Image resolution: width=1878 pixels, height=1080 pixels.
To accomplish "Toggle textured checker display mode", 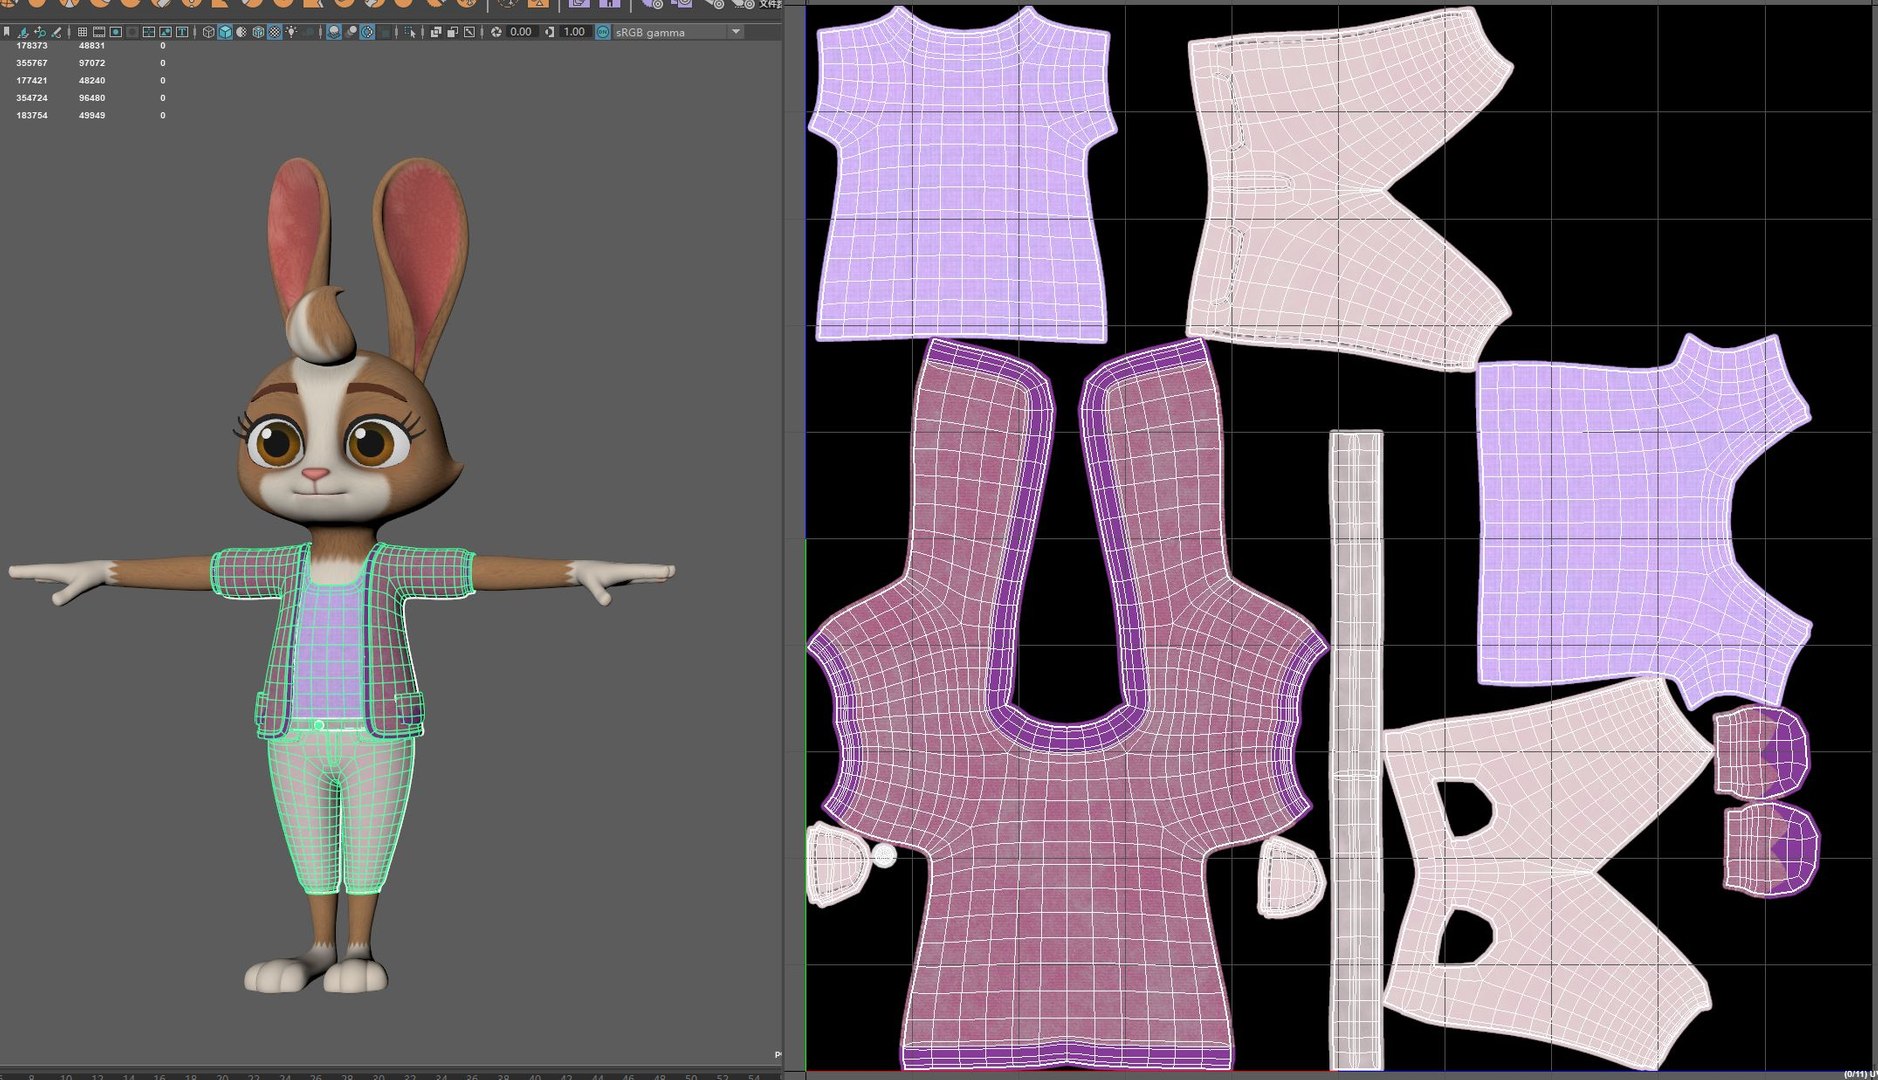I will coord(274,32).
